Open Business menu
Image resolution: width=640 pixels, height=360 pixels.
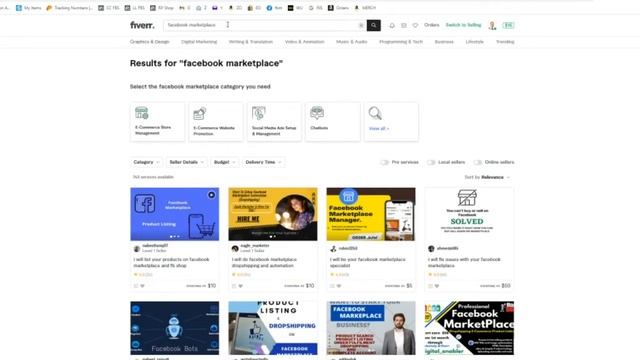point(444,42)
